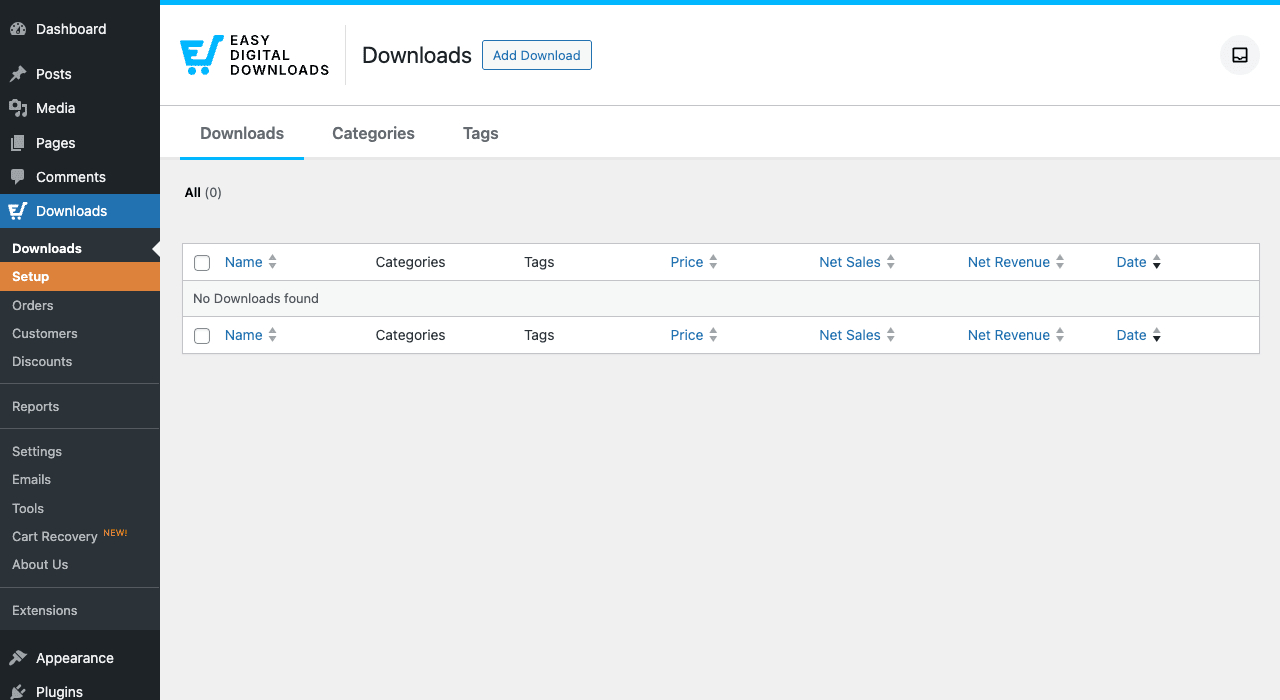Open Tools in the sidebar submenu
1280x700 pixels.
pos(80,508)
